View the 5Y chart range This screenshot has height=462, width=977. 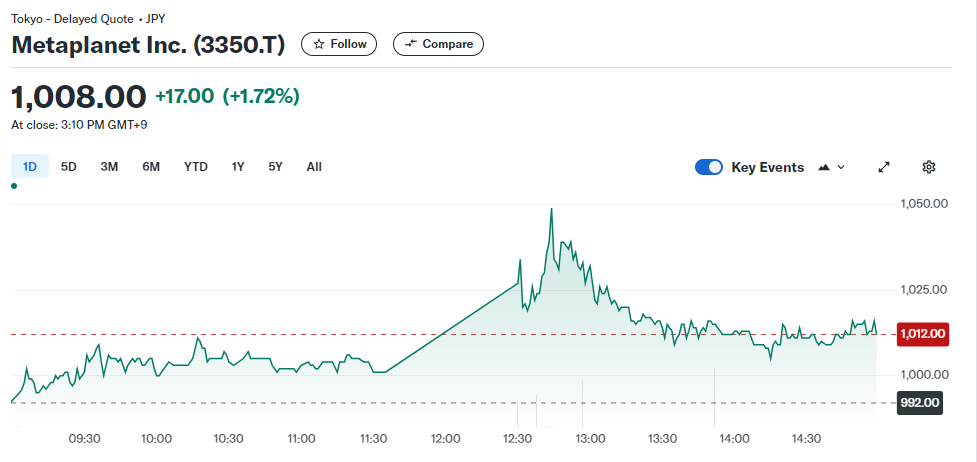pyautogui.click(x=275, y=167)
